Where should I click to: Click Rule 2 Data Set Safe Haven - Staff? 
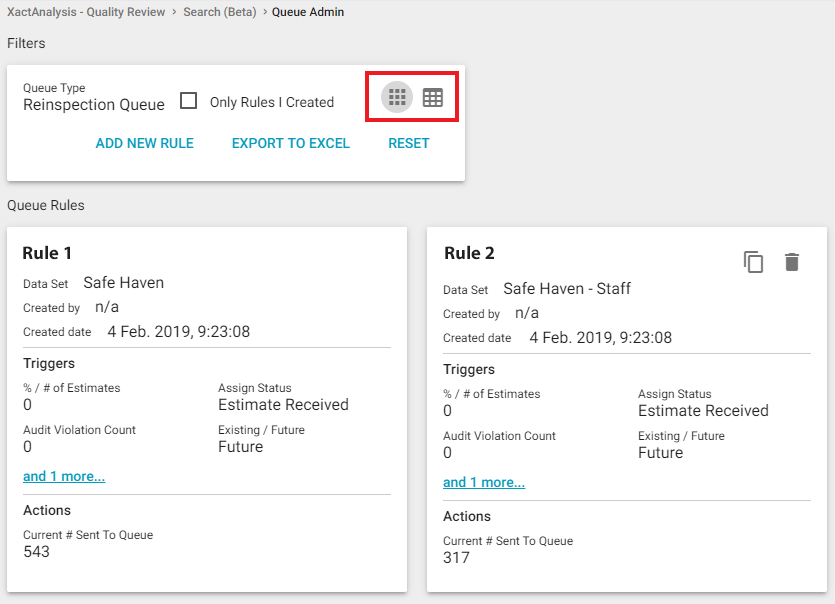pyautogui.click(x=567, y=288)
